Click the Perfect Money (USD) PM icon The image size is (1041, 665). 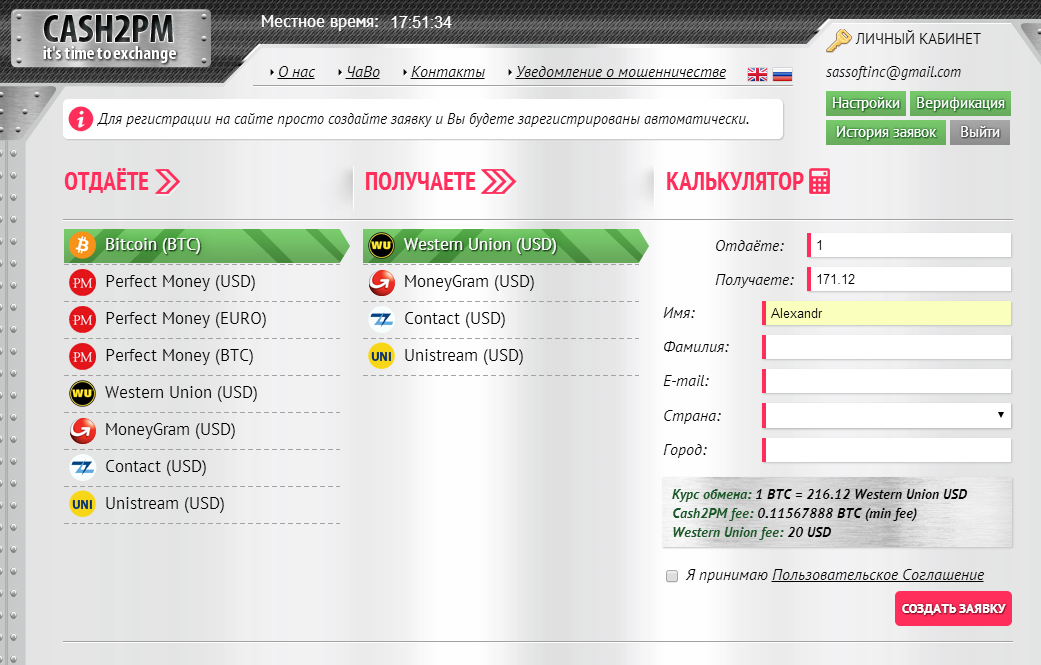(x=82, y=283)
